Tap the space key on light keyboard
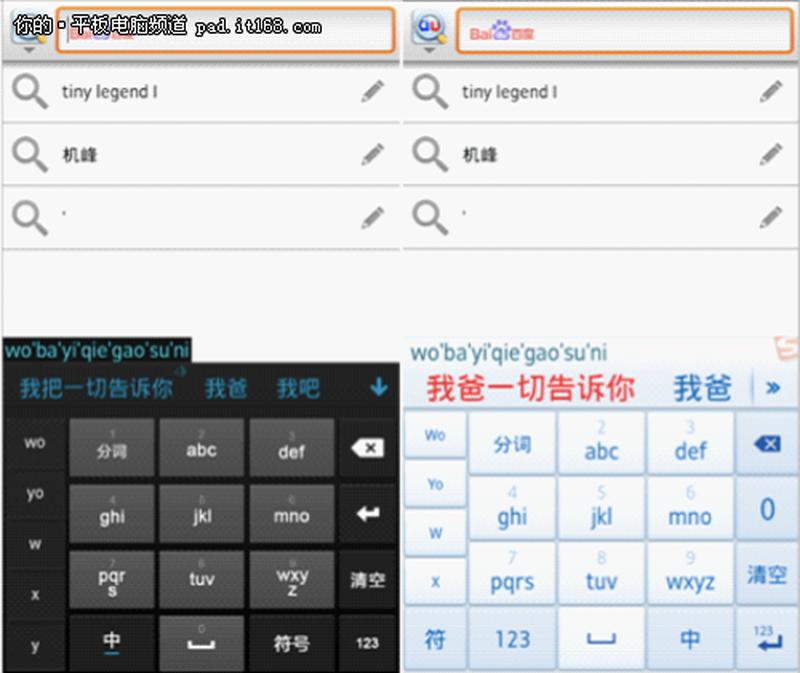The height and width of the screenshot is (673, 800). point(601,639)
